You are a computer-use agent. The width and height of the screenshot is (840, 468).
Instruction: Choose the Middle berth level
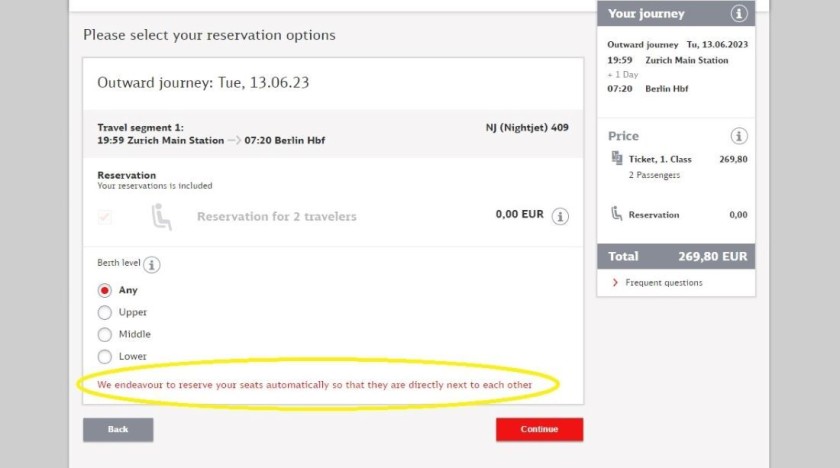[x=104, y=335]
